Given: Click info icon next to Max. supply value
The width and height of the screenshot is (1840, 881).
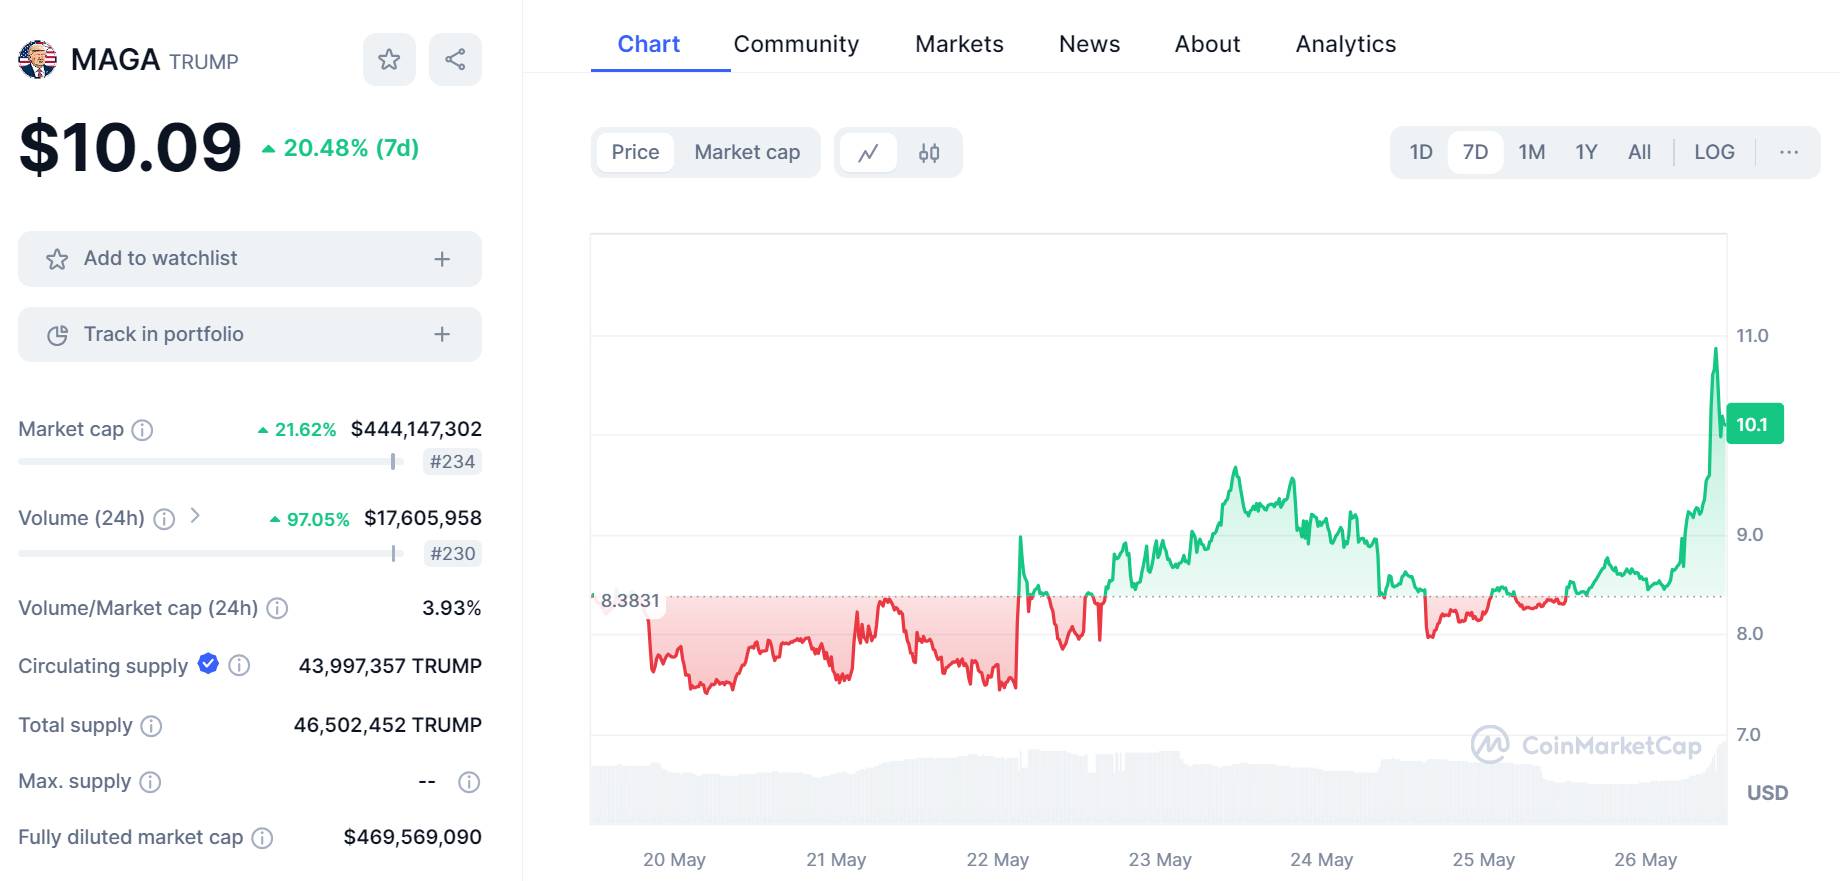Looking at the screenshot, I should 469,782.
